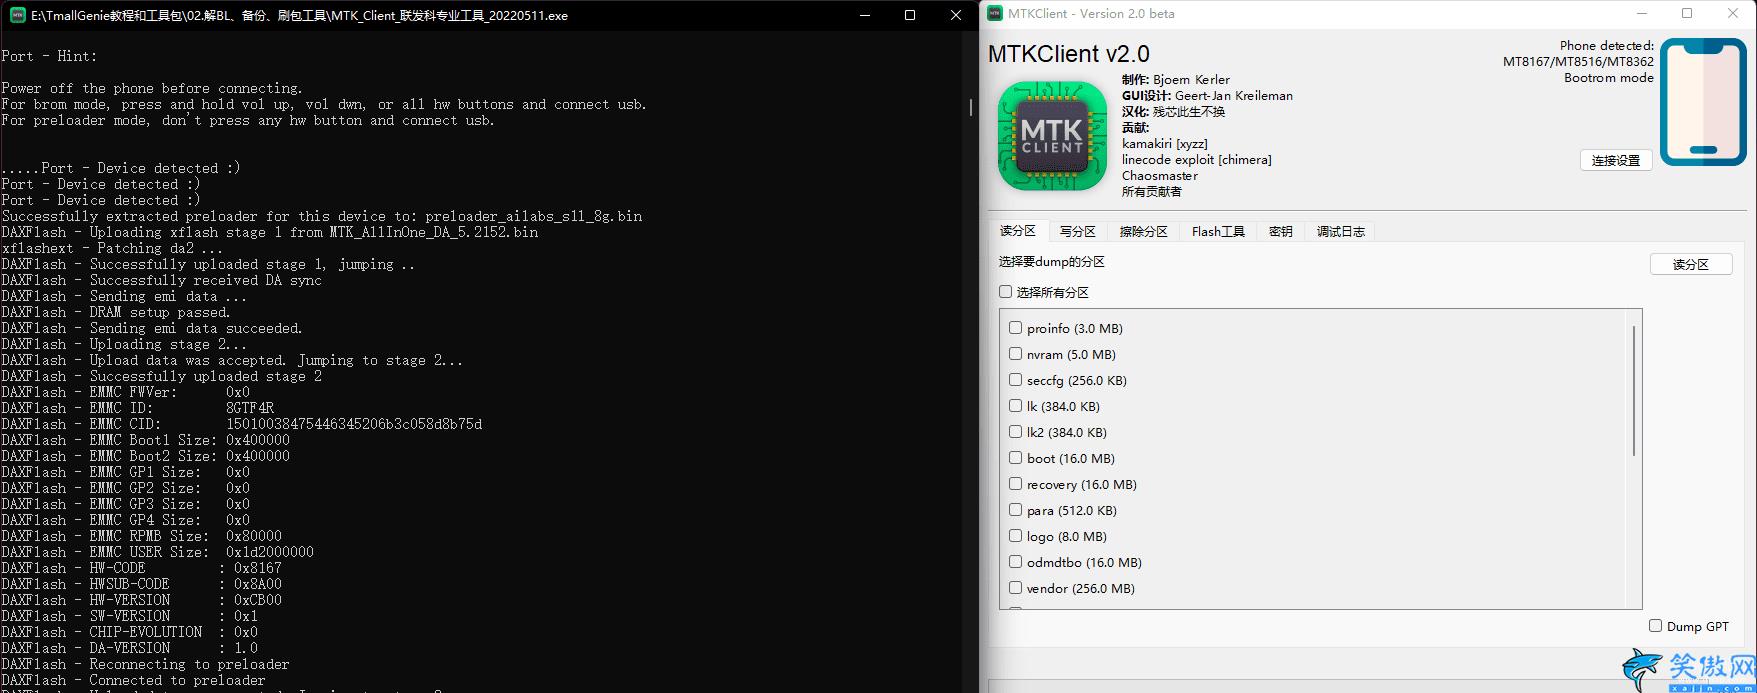
Task: Switch to the 擦除分区 tab
Action: 1143,231
